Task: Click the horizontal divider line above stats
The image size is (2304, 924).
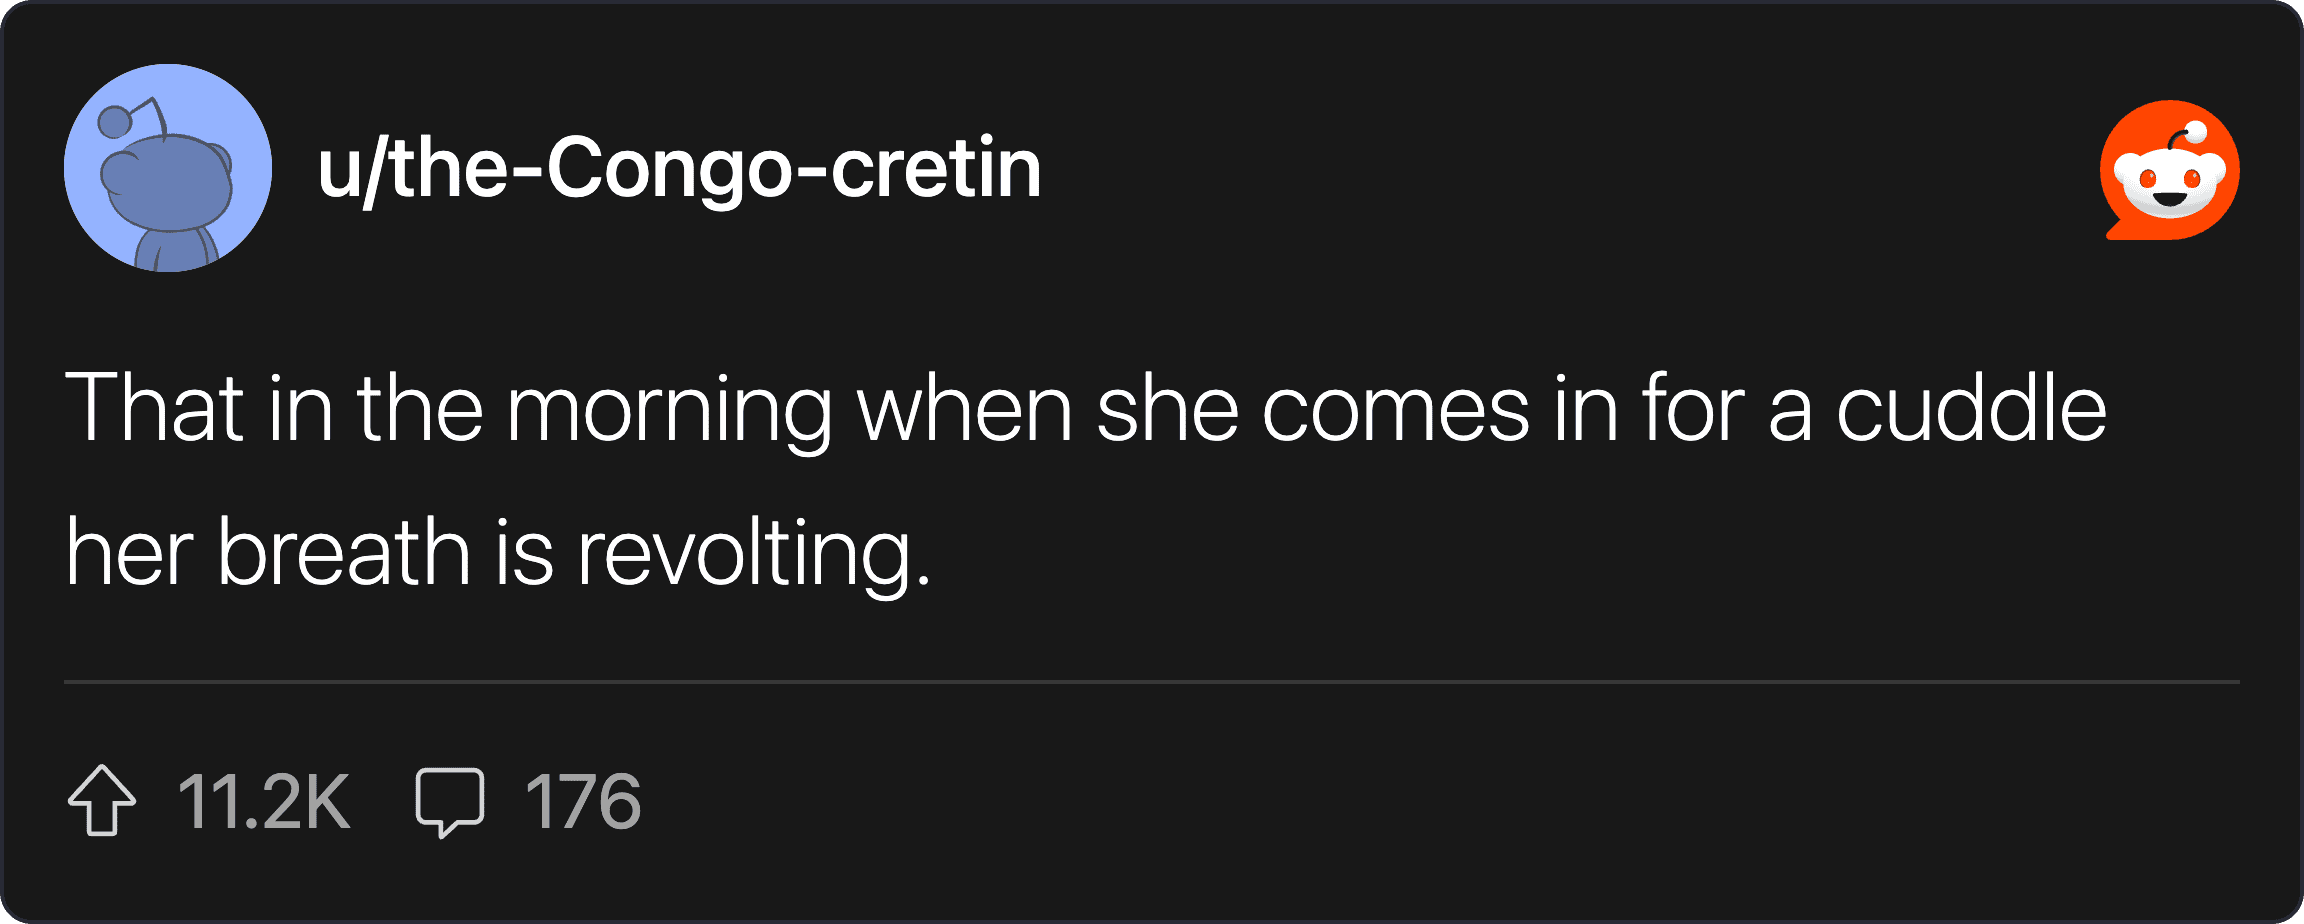Action: point(1152,682)
